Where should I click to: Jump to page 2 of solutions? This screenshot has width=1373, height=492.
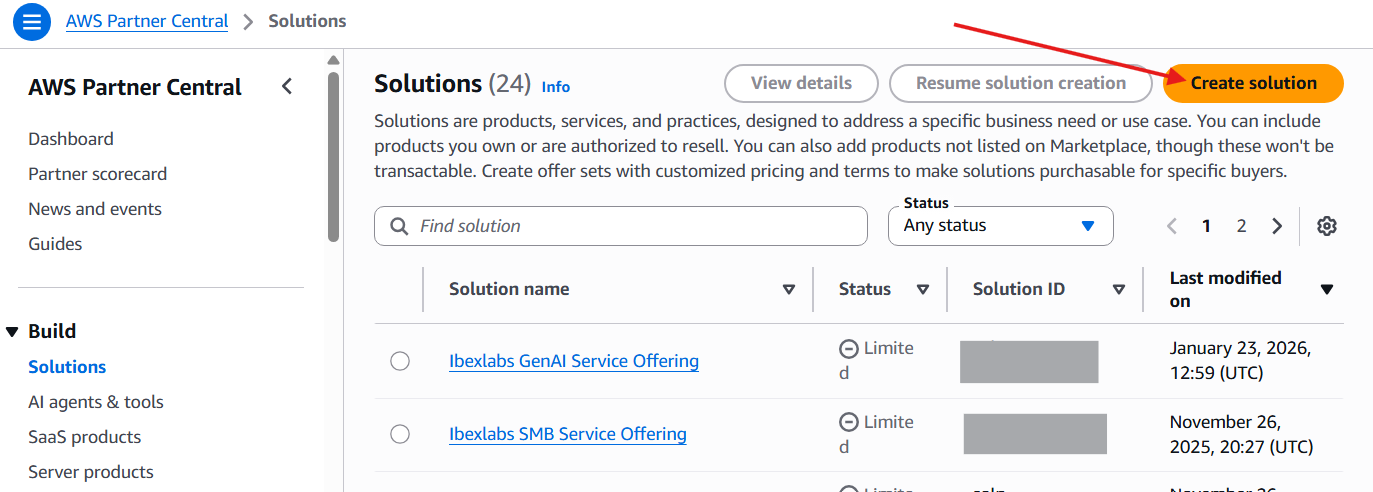pos(1241,226)
